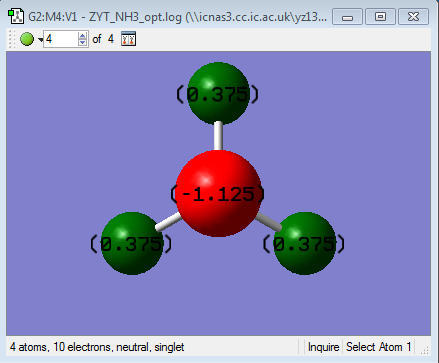Select the central red nitrogen atom
The height and width of the screenshot is (363, 439).
tap(218, 193)
